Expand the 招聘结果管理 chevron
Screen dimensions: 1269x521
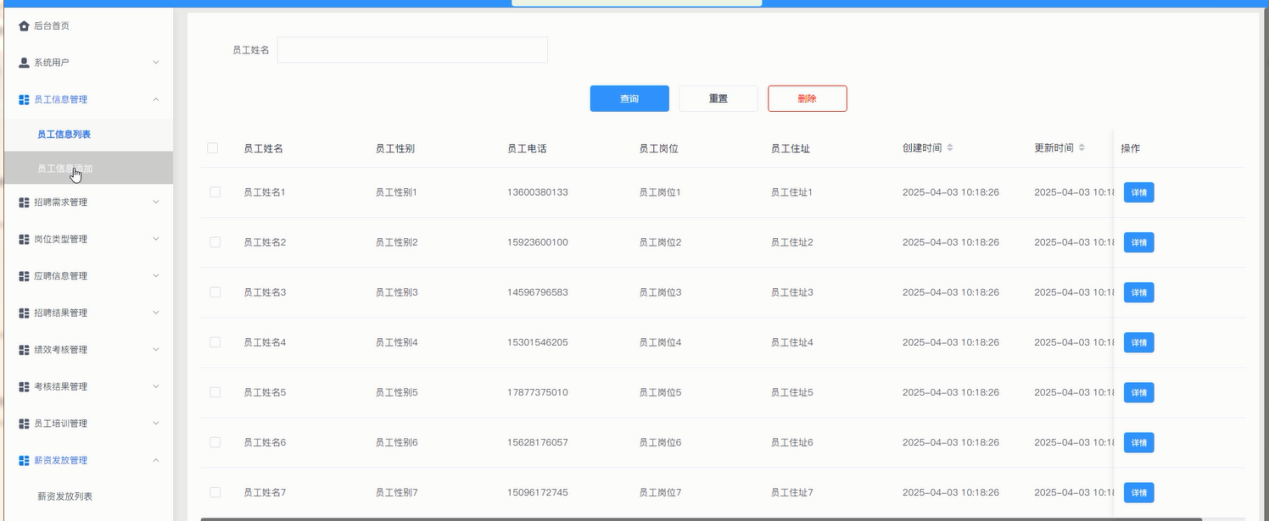point(155,313)
